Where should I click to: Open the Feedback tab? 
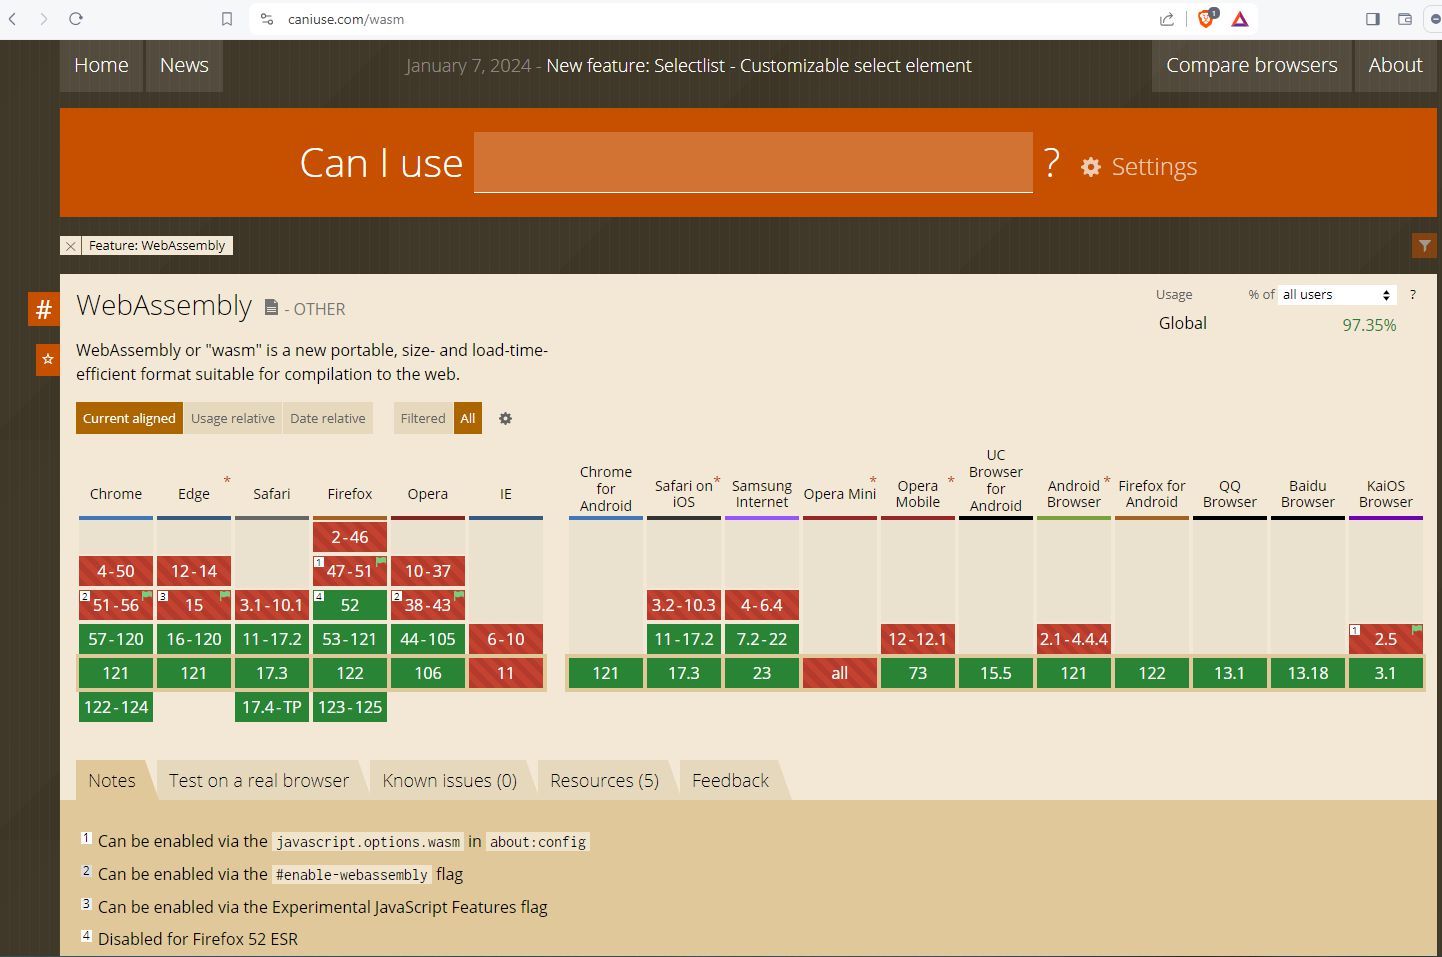coord(730,781)
